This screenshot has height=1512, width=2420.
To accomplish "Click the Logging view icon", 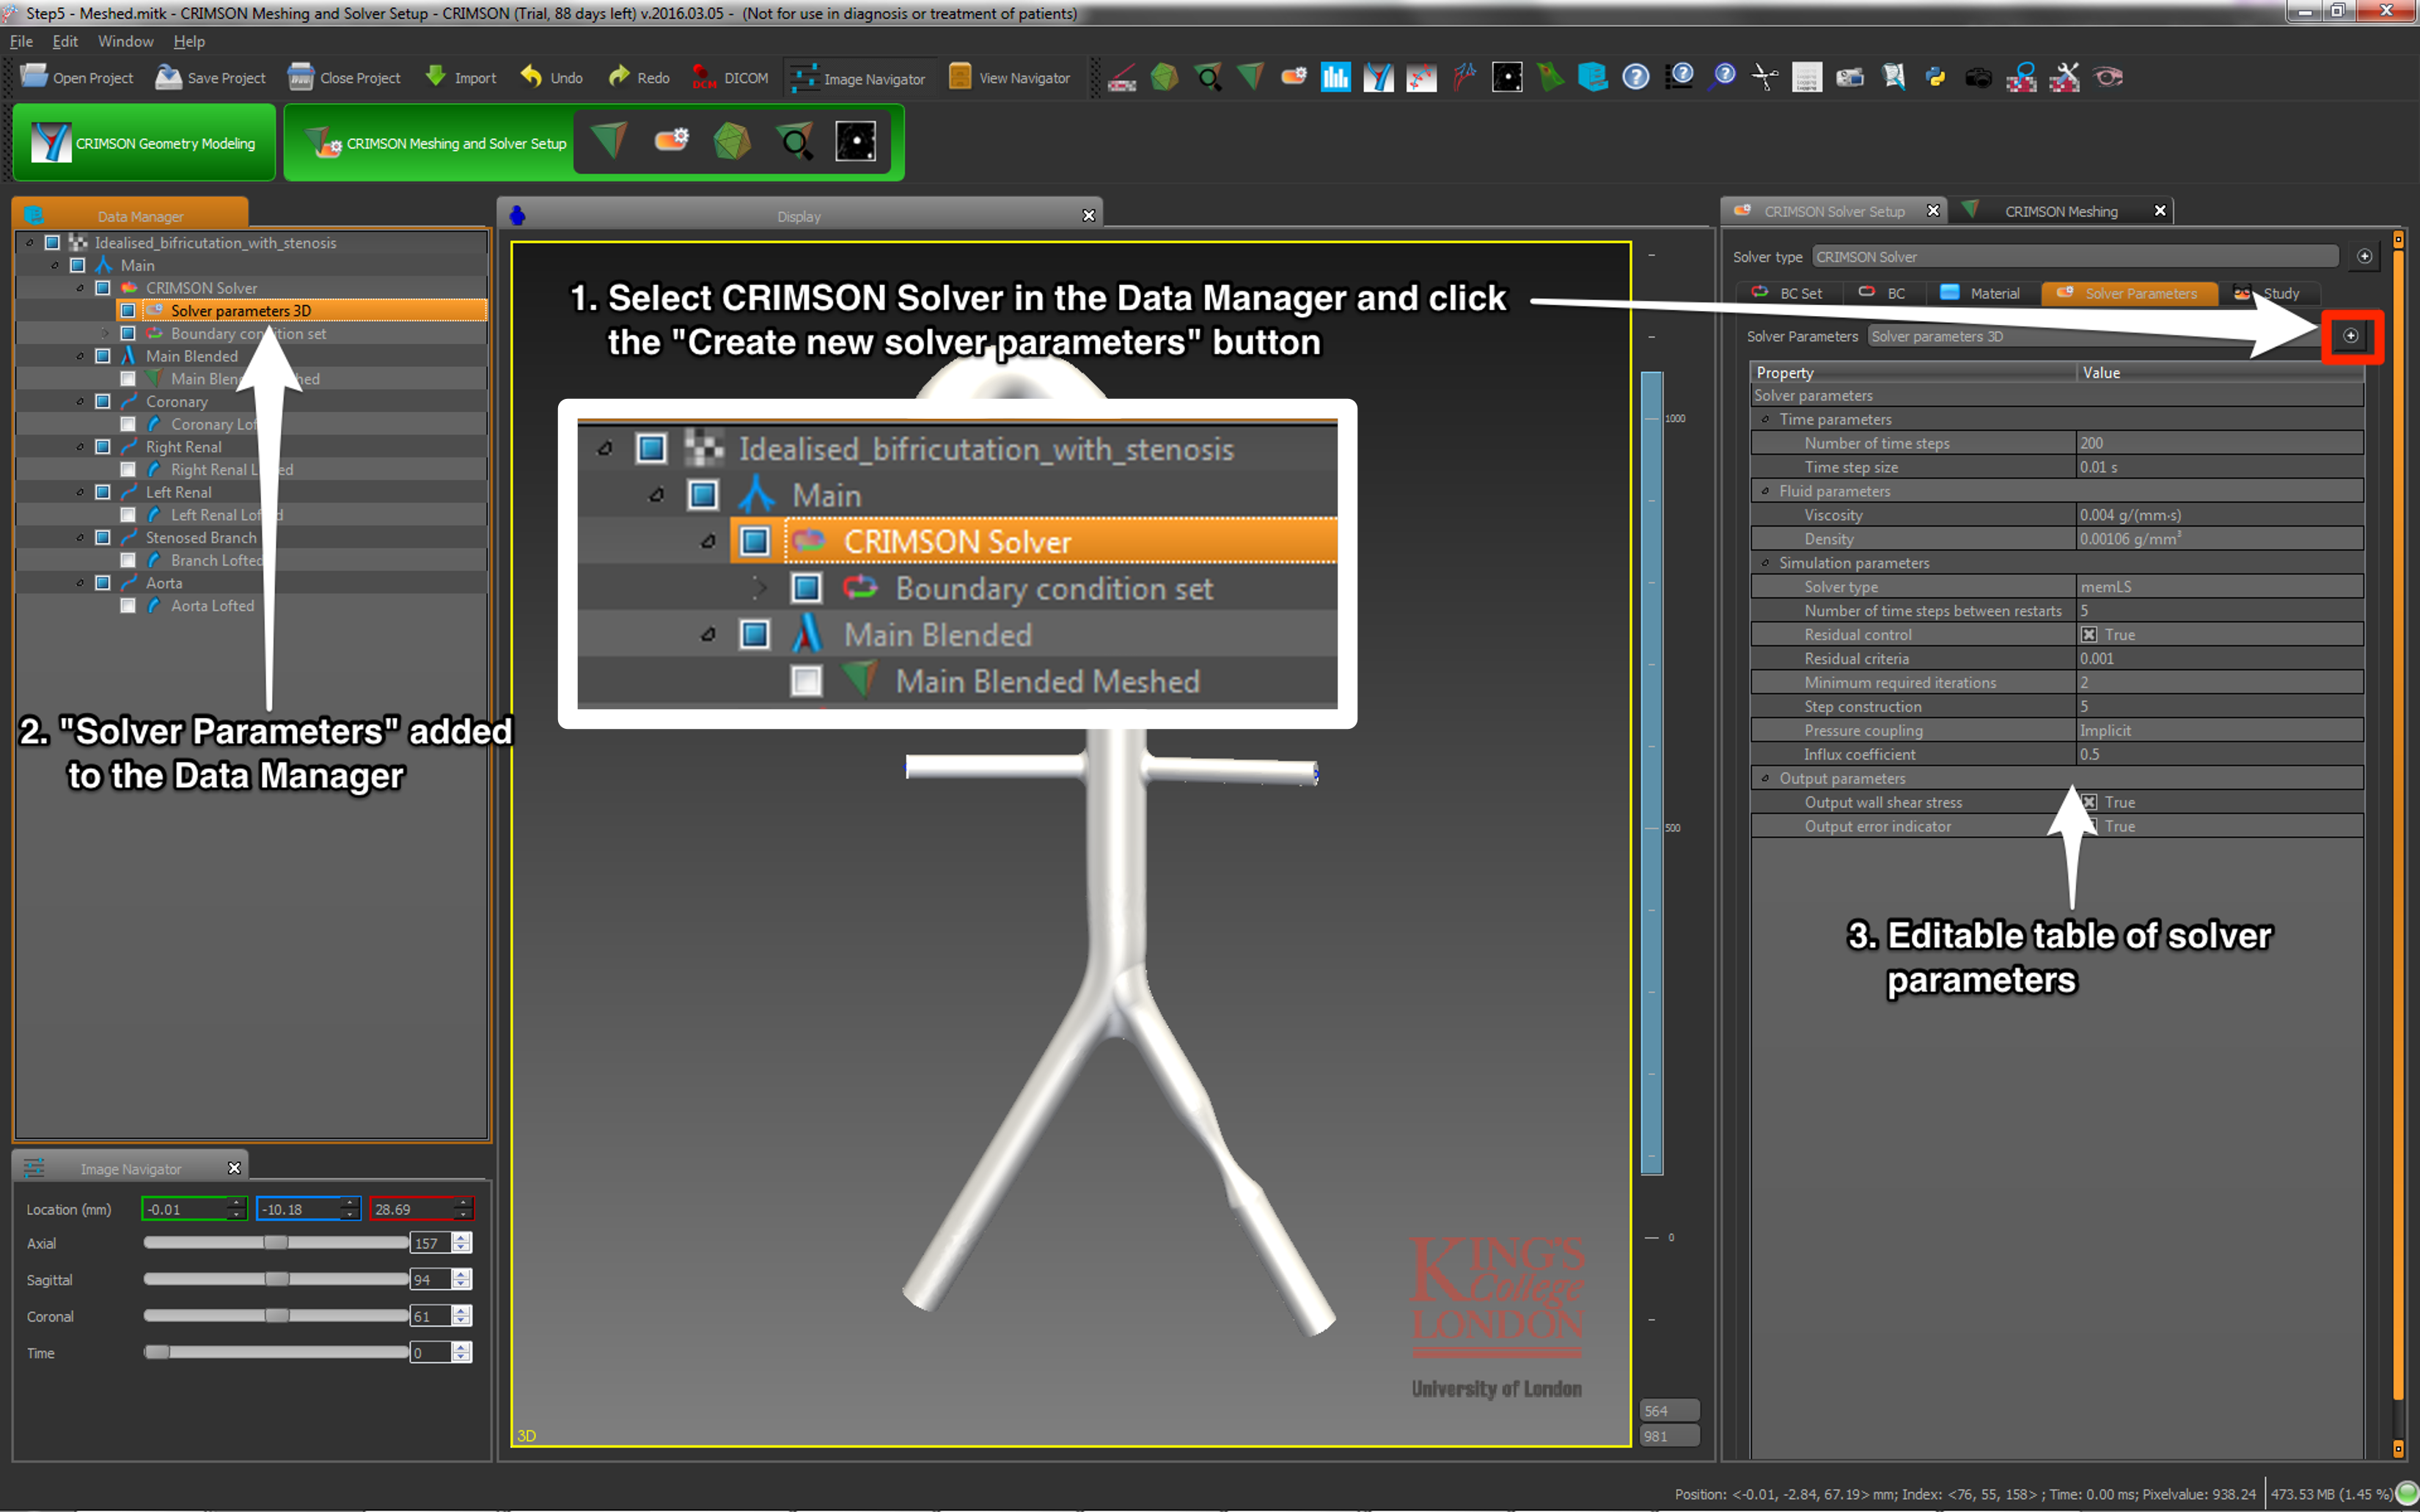I will point(1806,77).
